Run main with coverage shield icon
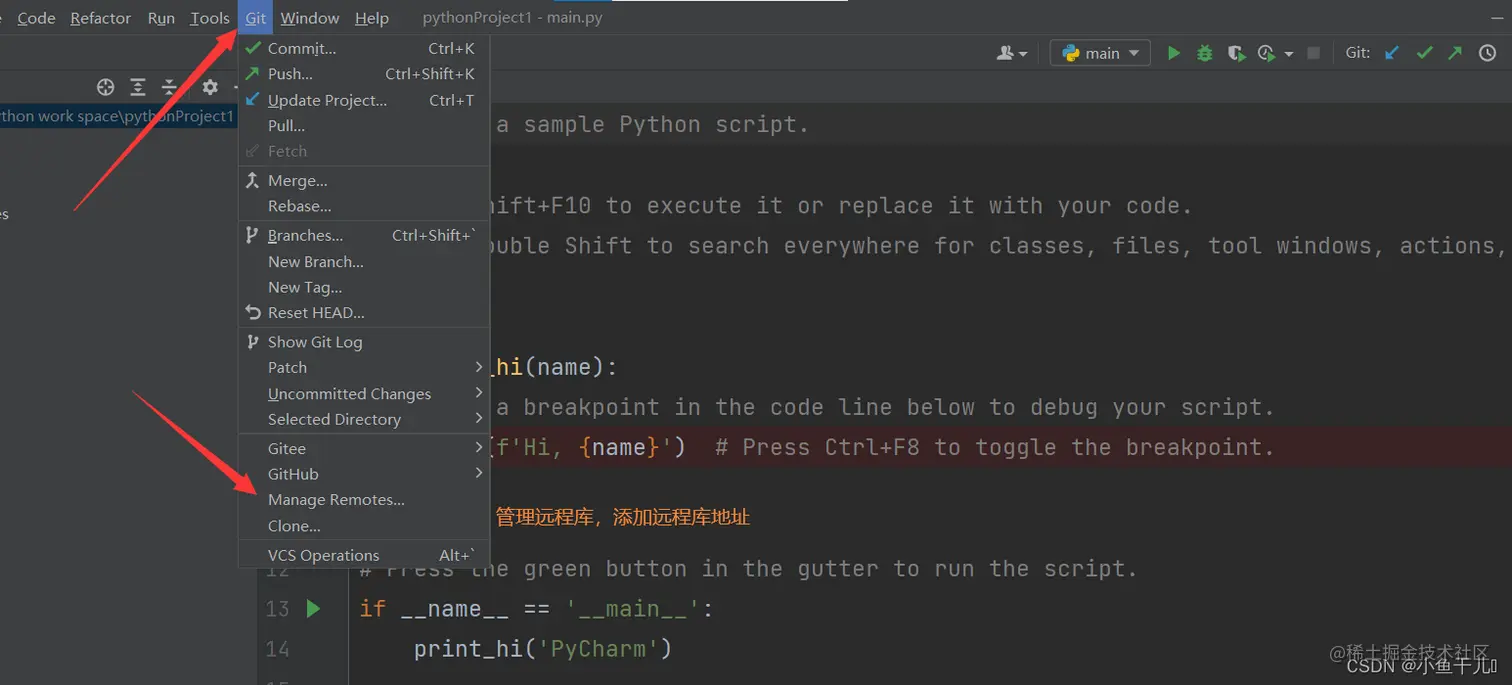 [1236, 53]
